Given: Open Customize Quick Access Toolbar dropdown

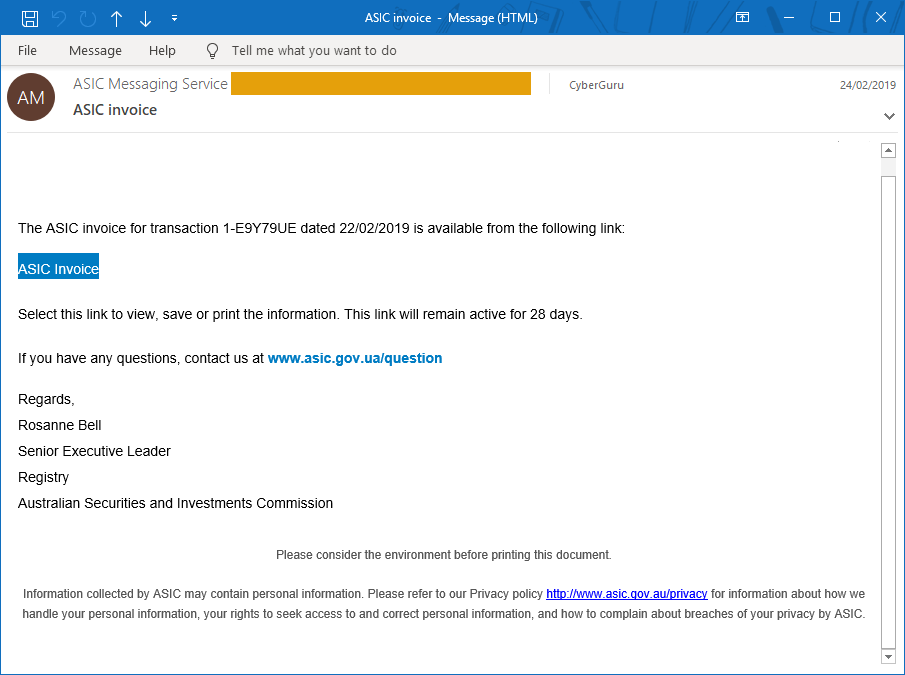Looking at the screenshot, I should point(174,18).
